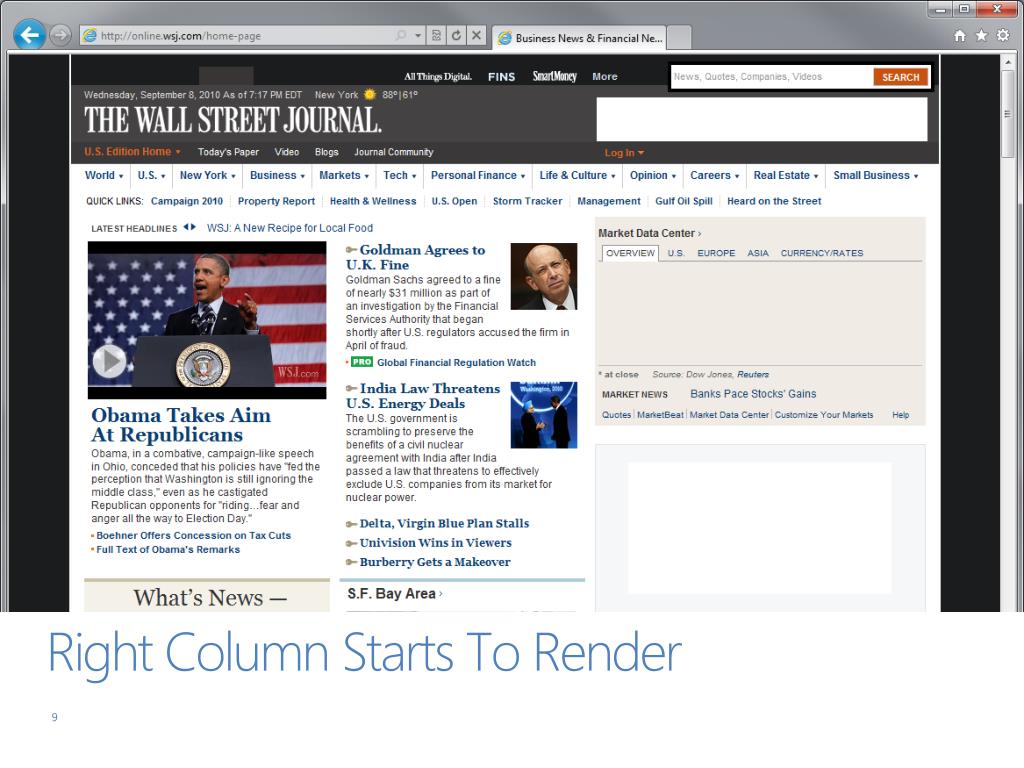Select the Business News & Financial browser tab
Viewport: 1024px width, 768px height.
[x=579, y=38]
